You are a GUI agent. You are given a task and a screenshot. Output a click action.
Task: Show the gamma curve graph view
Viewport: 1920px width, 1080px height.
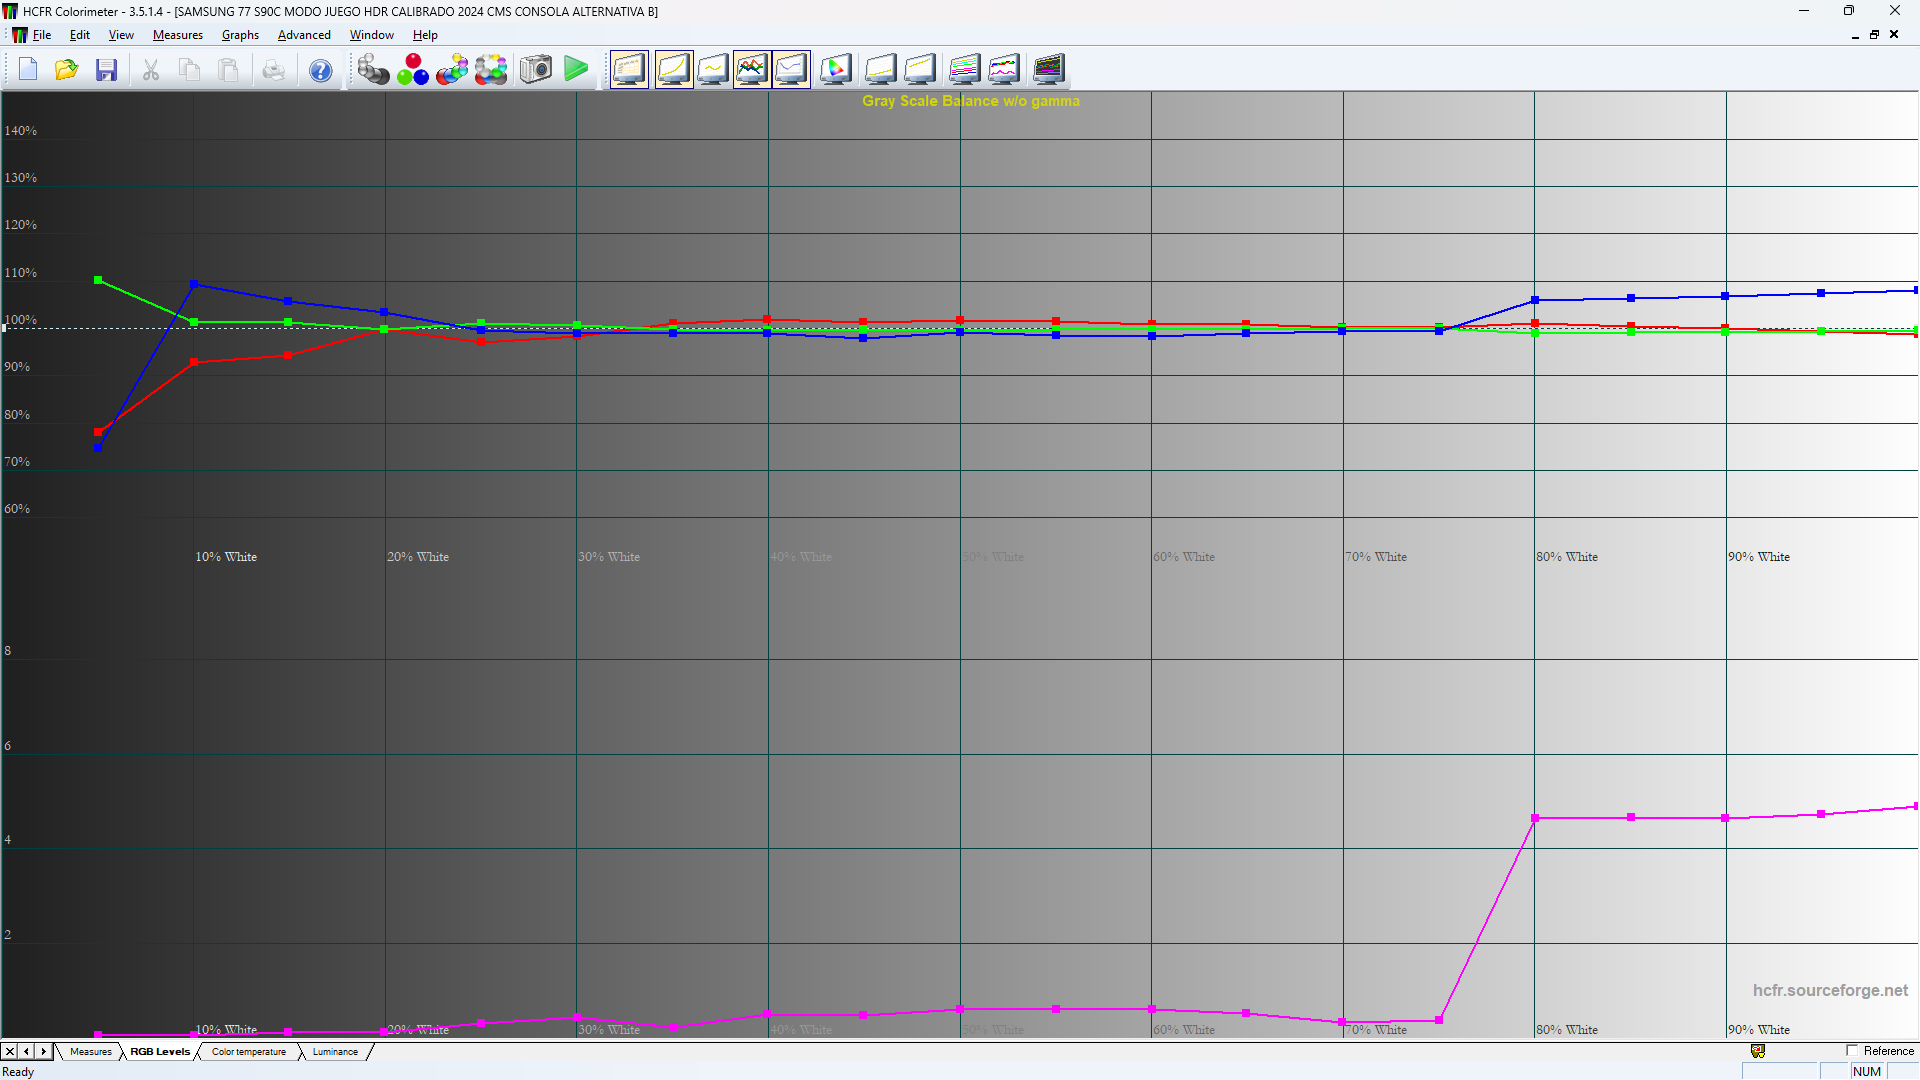[674, 69]
